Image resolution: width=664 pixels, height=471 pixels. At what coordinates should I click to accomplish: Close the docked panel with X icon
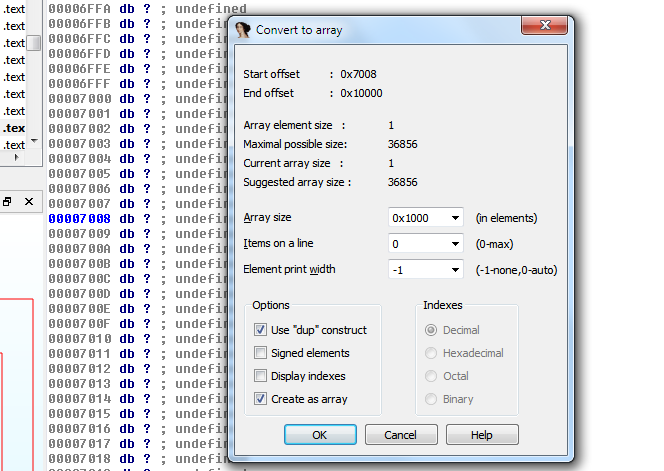(x=27, y=201)
